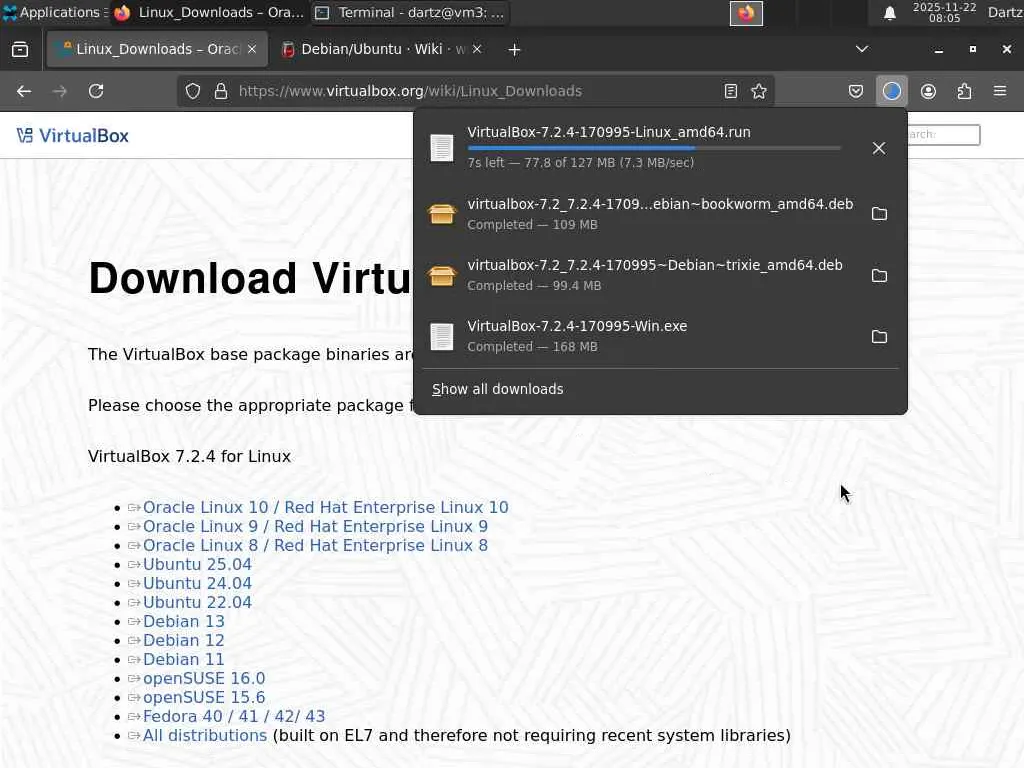
Task: Click the VirtualBox site search field
Action: 944,135
